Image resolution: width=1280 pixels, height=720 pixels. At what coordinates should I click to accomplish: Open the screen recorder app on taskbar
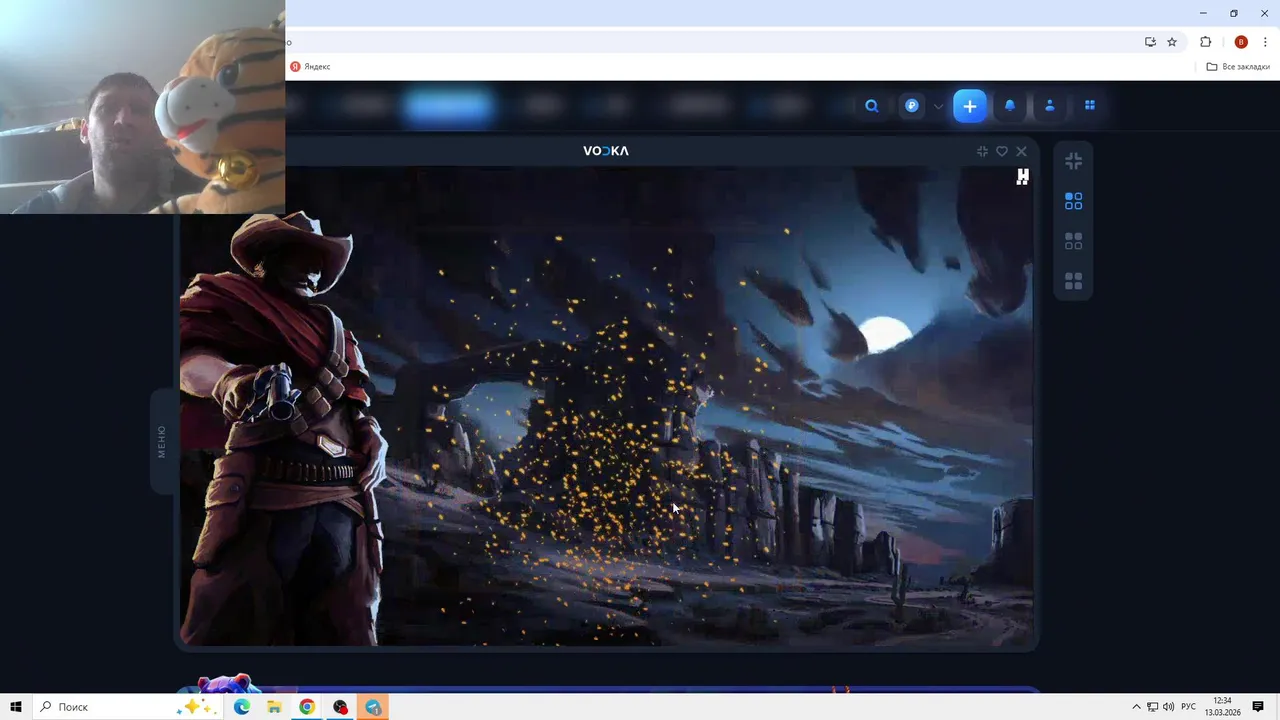pyautogui.click(x=340, y=707)
